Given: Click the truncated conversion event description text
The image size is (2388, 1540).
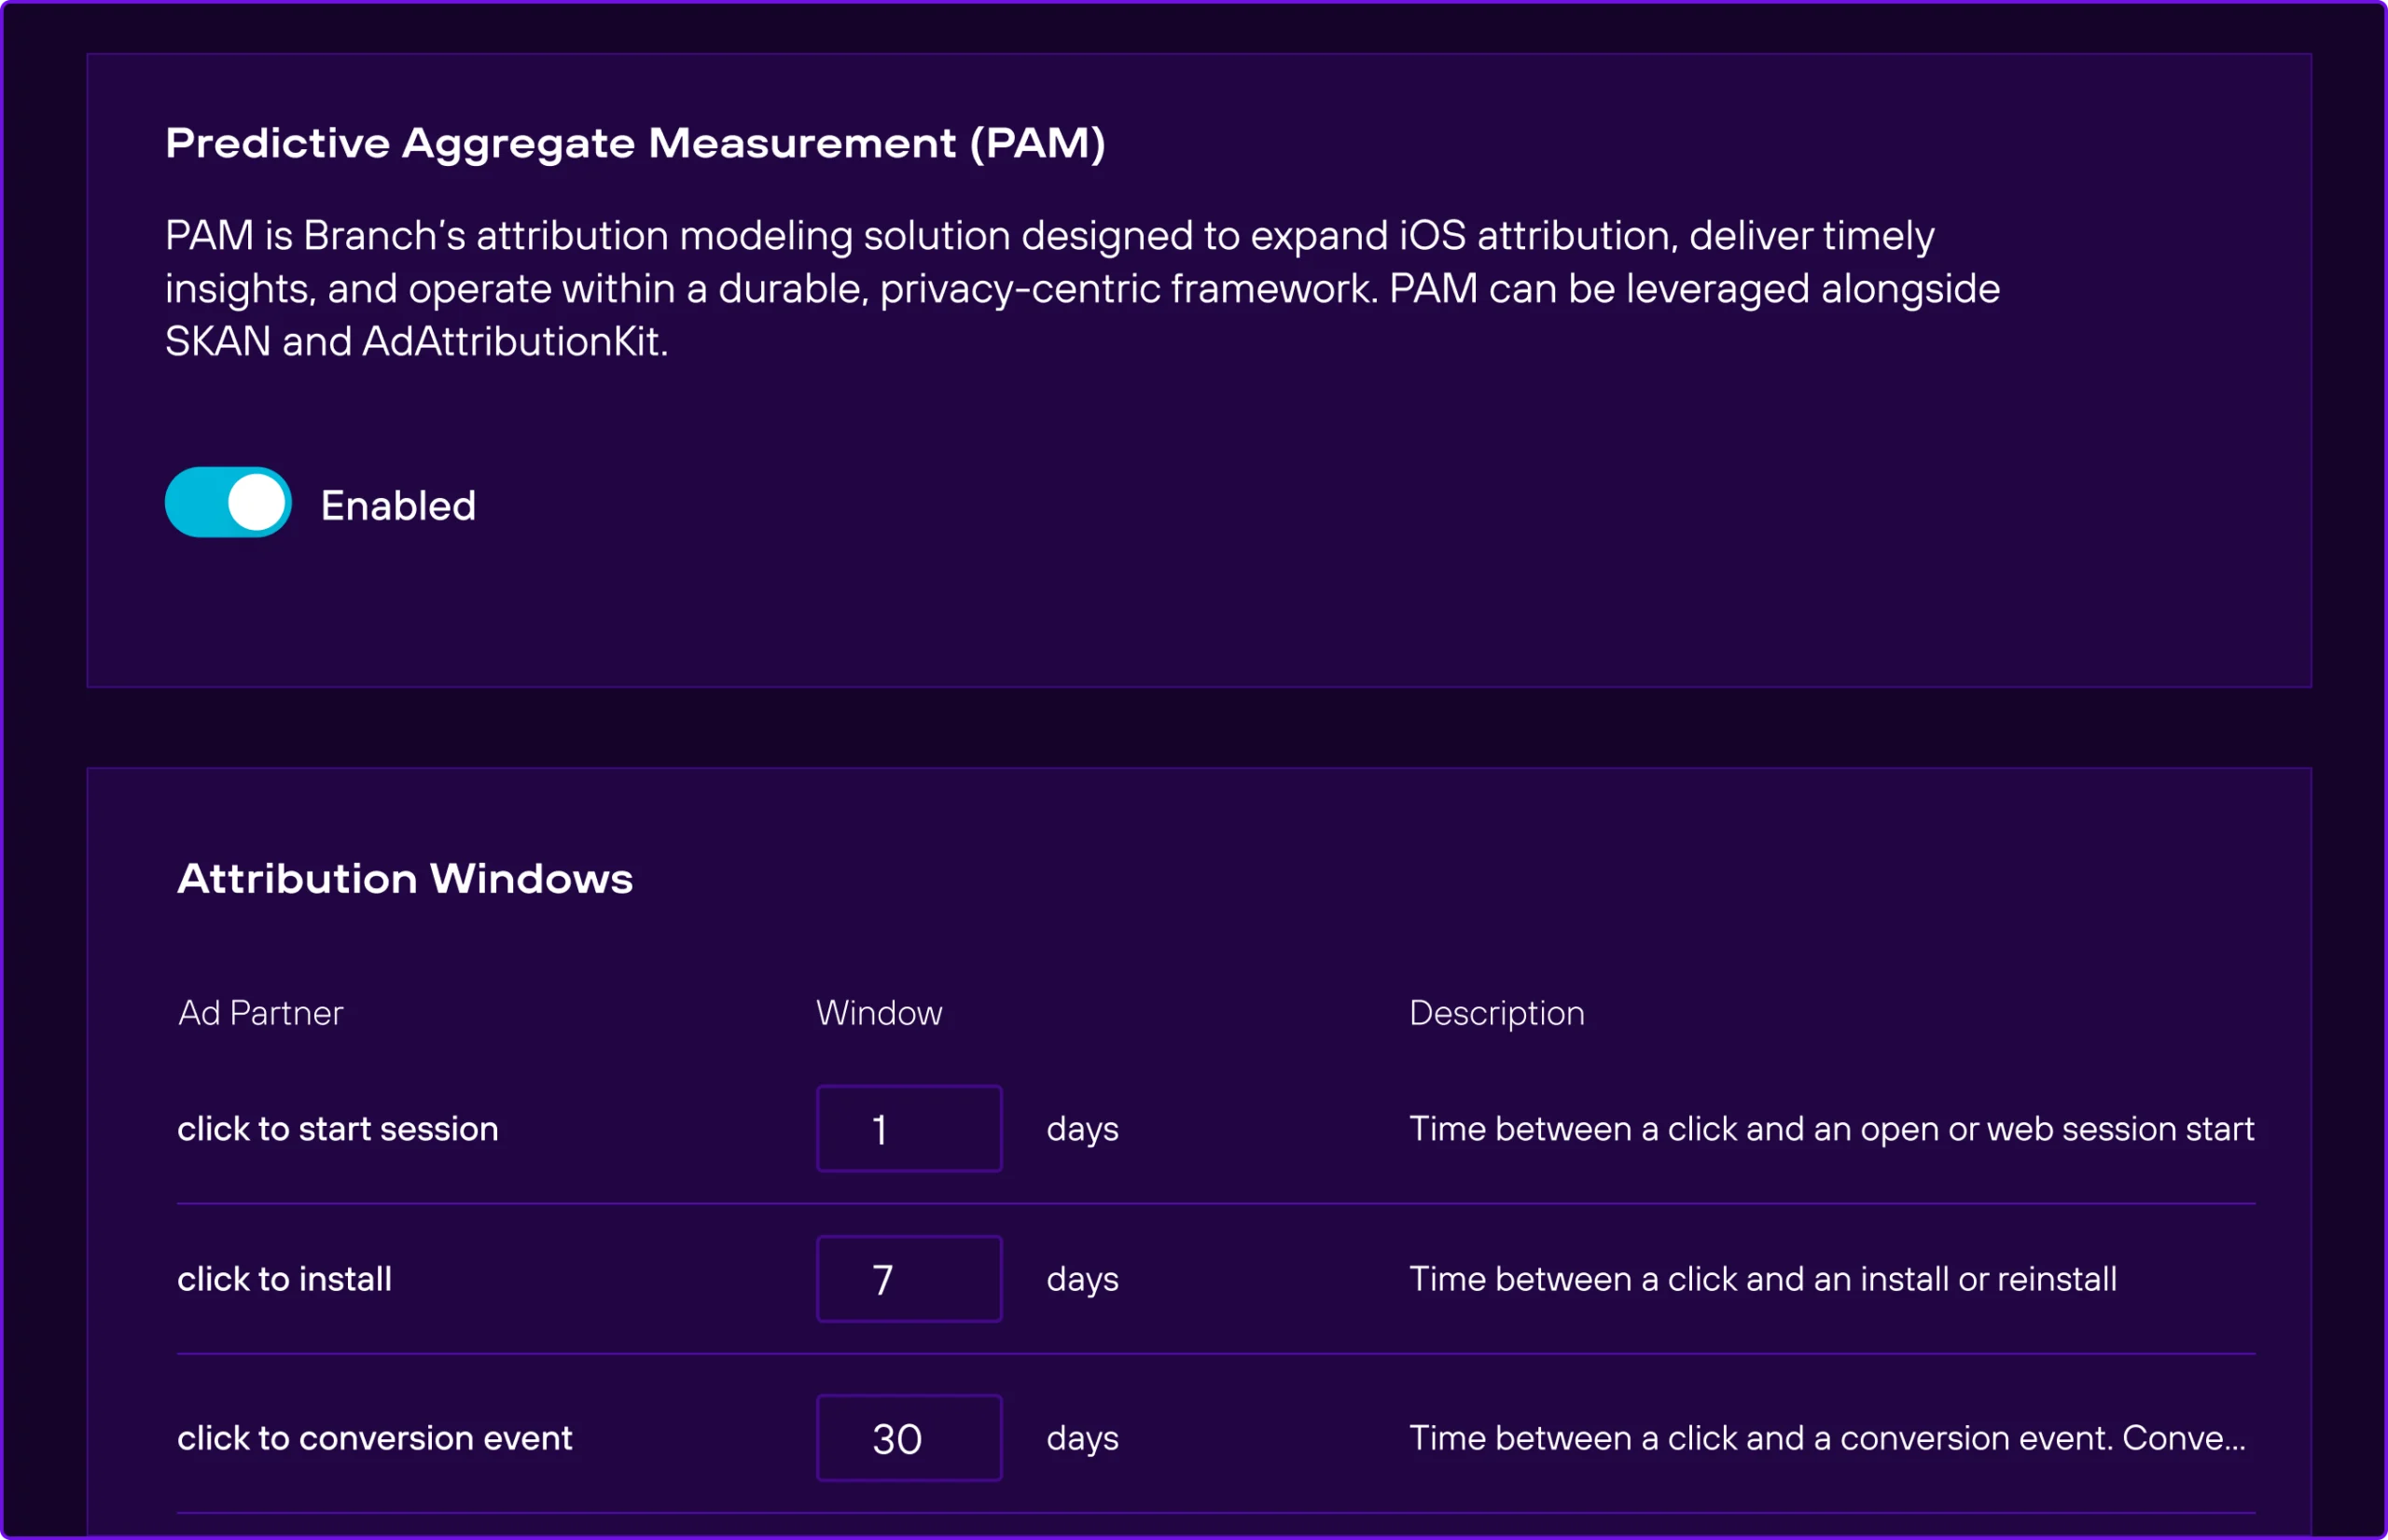Looking at the screenshot, I should 1827,1438.
